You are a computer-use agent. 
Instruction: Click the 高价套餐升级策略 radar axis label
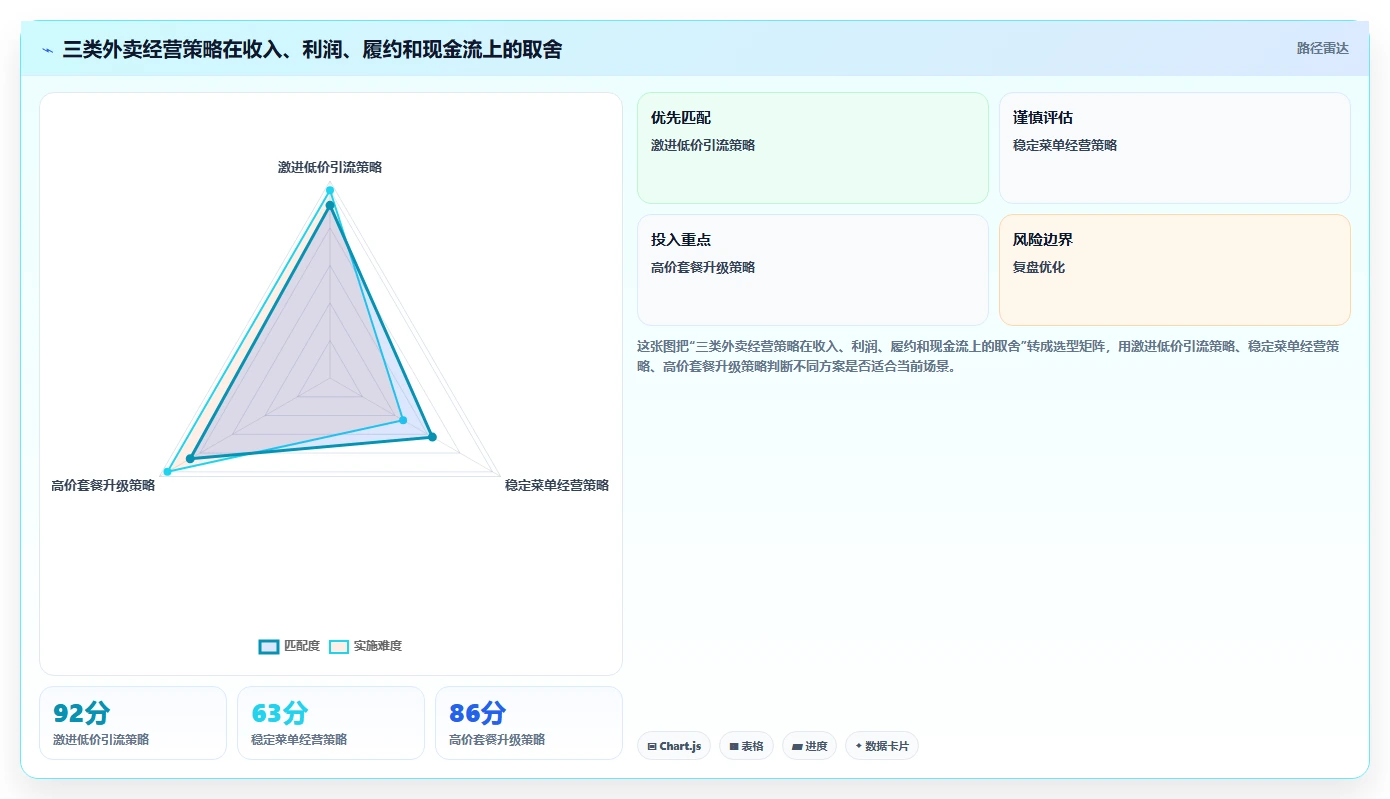(103, 485)
